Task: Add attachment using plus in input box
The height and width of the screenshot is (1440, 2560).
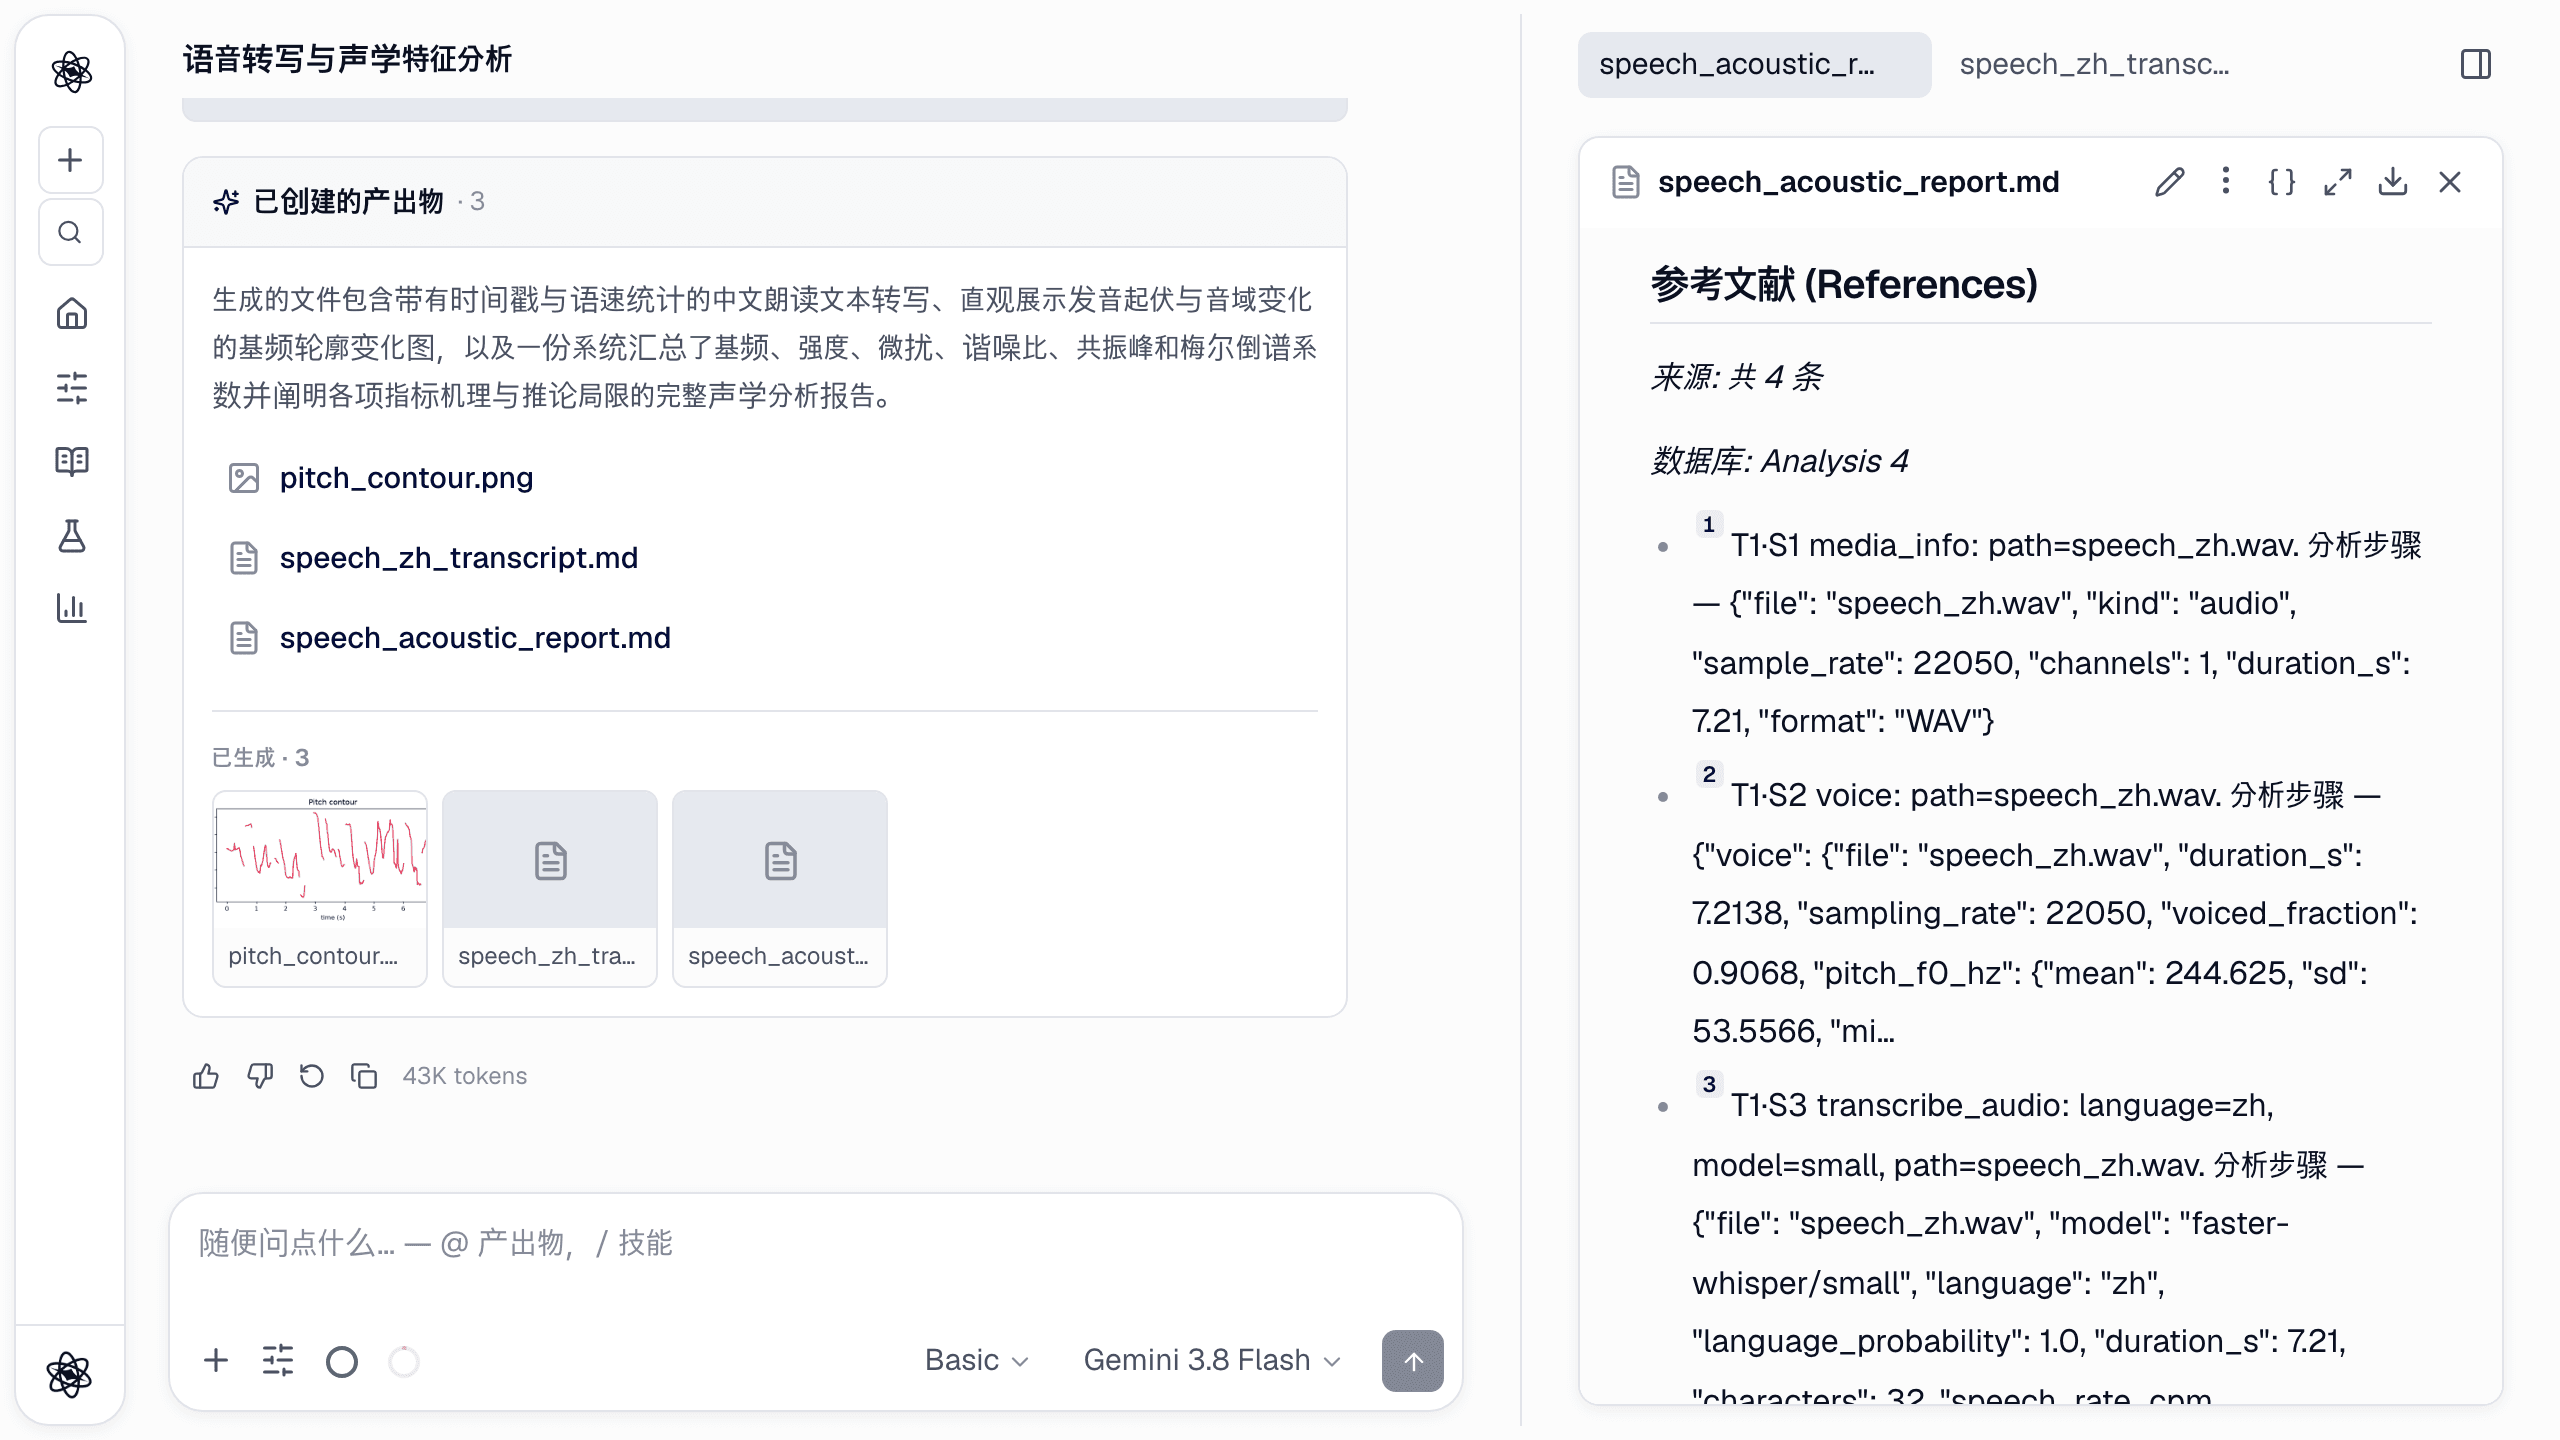Action: [216, 1360]
